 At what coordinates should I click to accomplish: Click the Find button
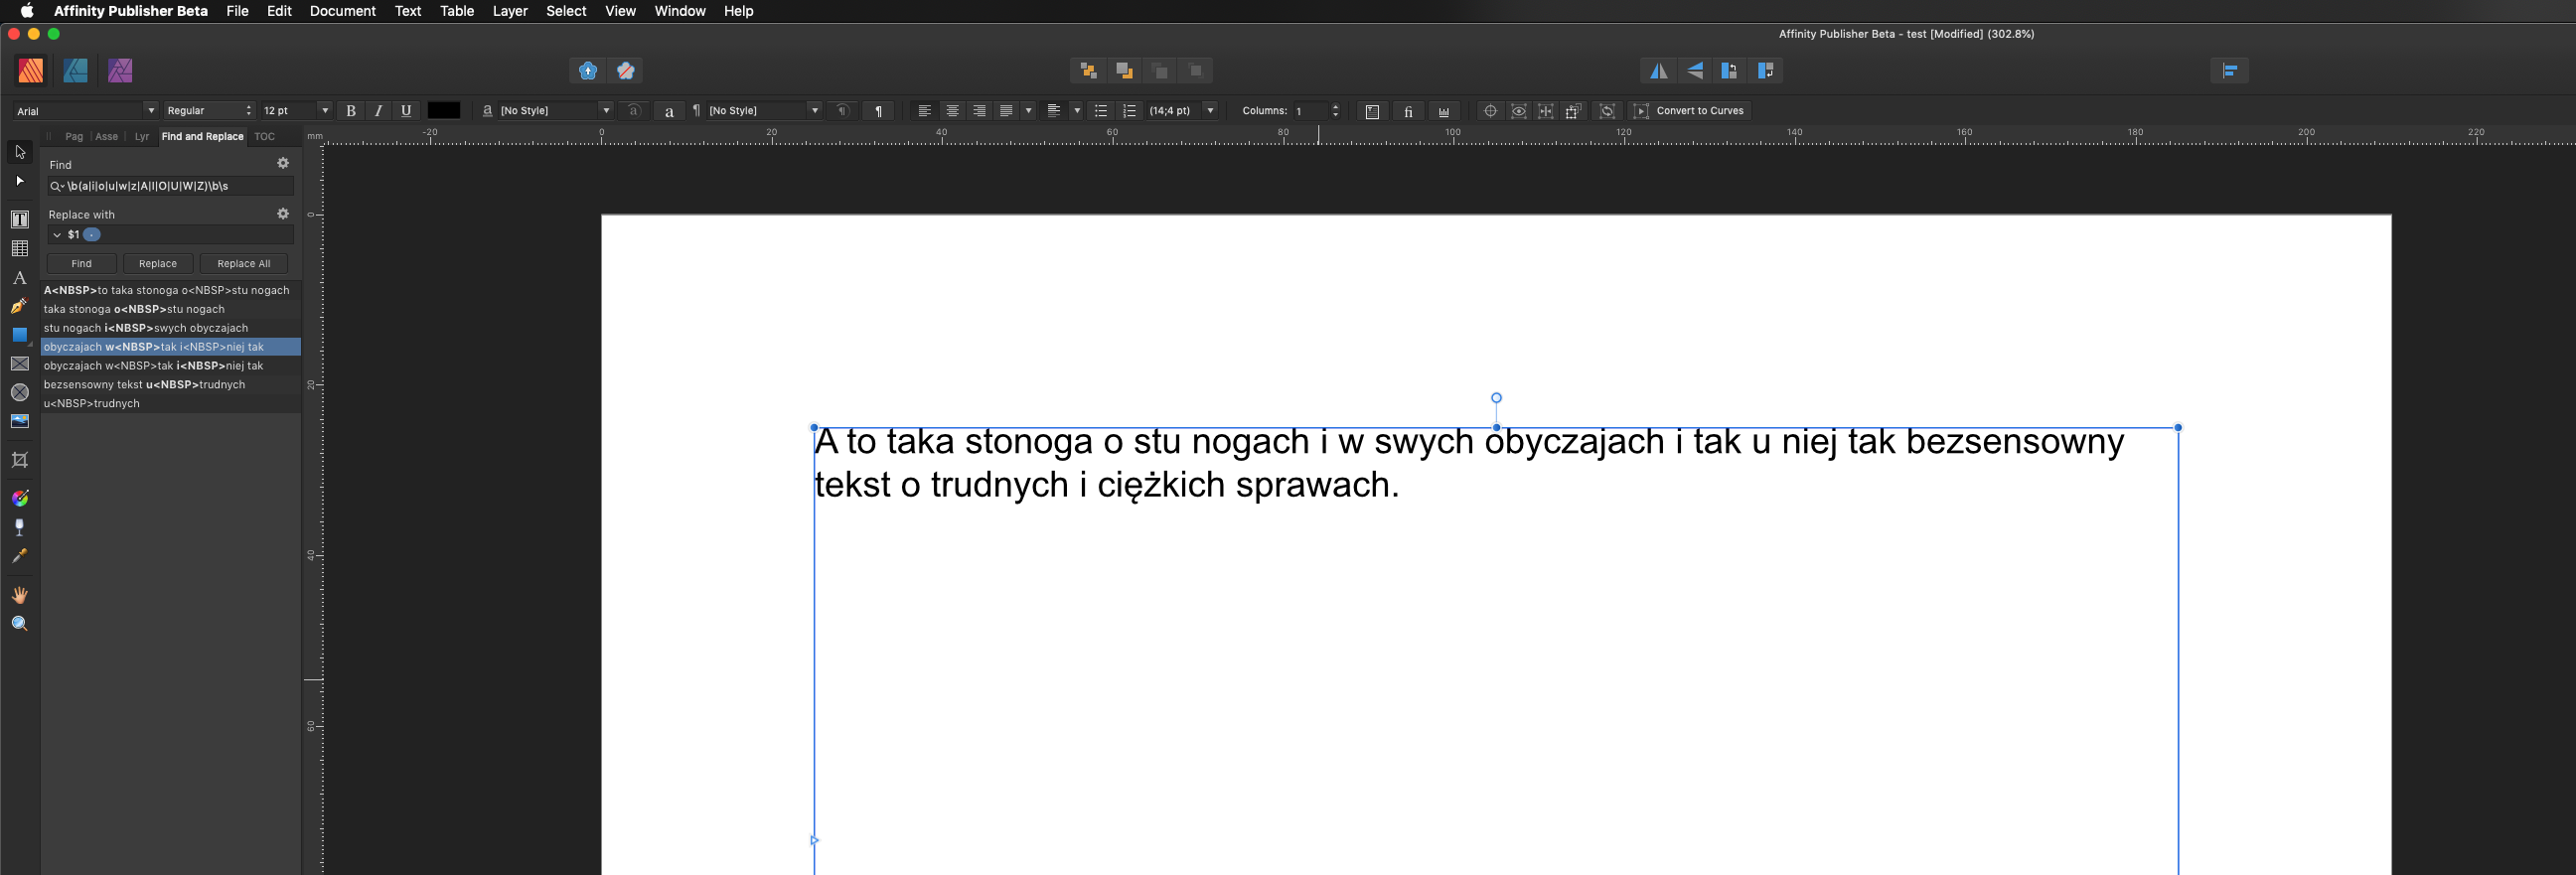[82, 264]
